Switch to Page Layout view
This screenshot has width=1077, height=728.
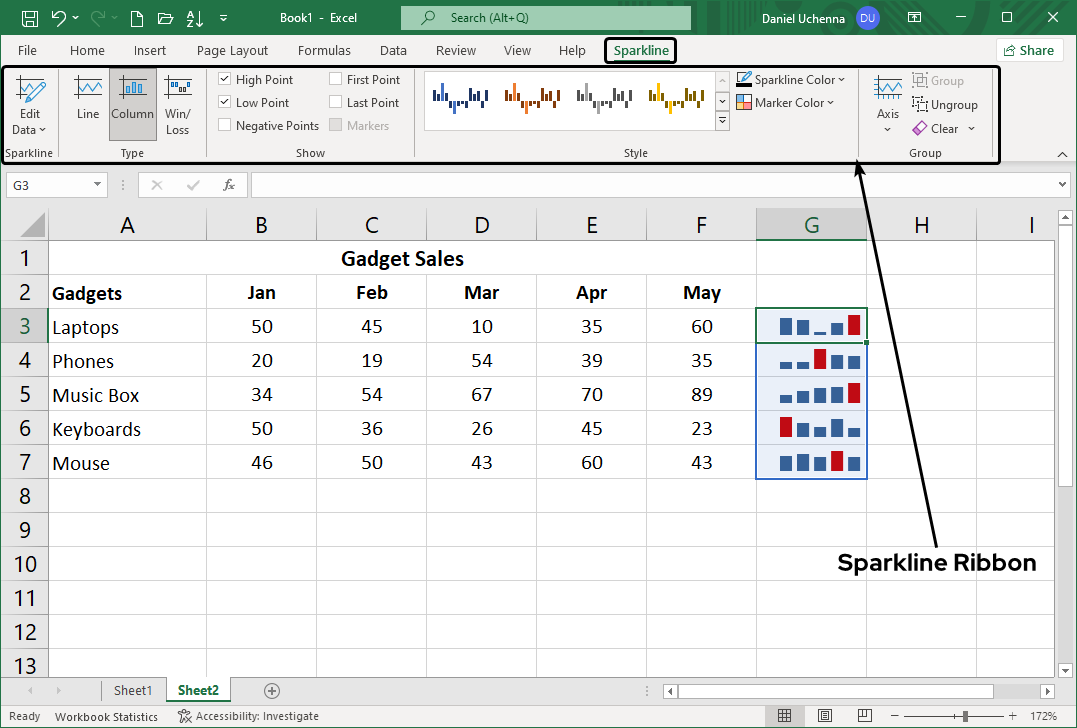point(824,716)
